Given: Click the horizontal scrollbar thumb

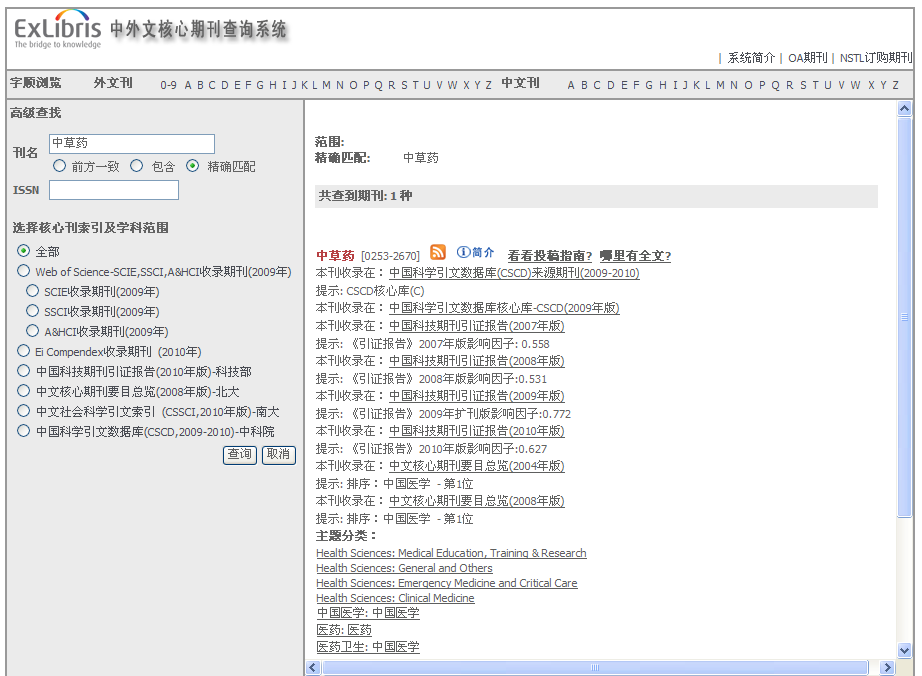Looking at the screenshot, I should (595, 667).
